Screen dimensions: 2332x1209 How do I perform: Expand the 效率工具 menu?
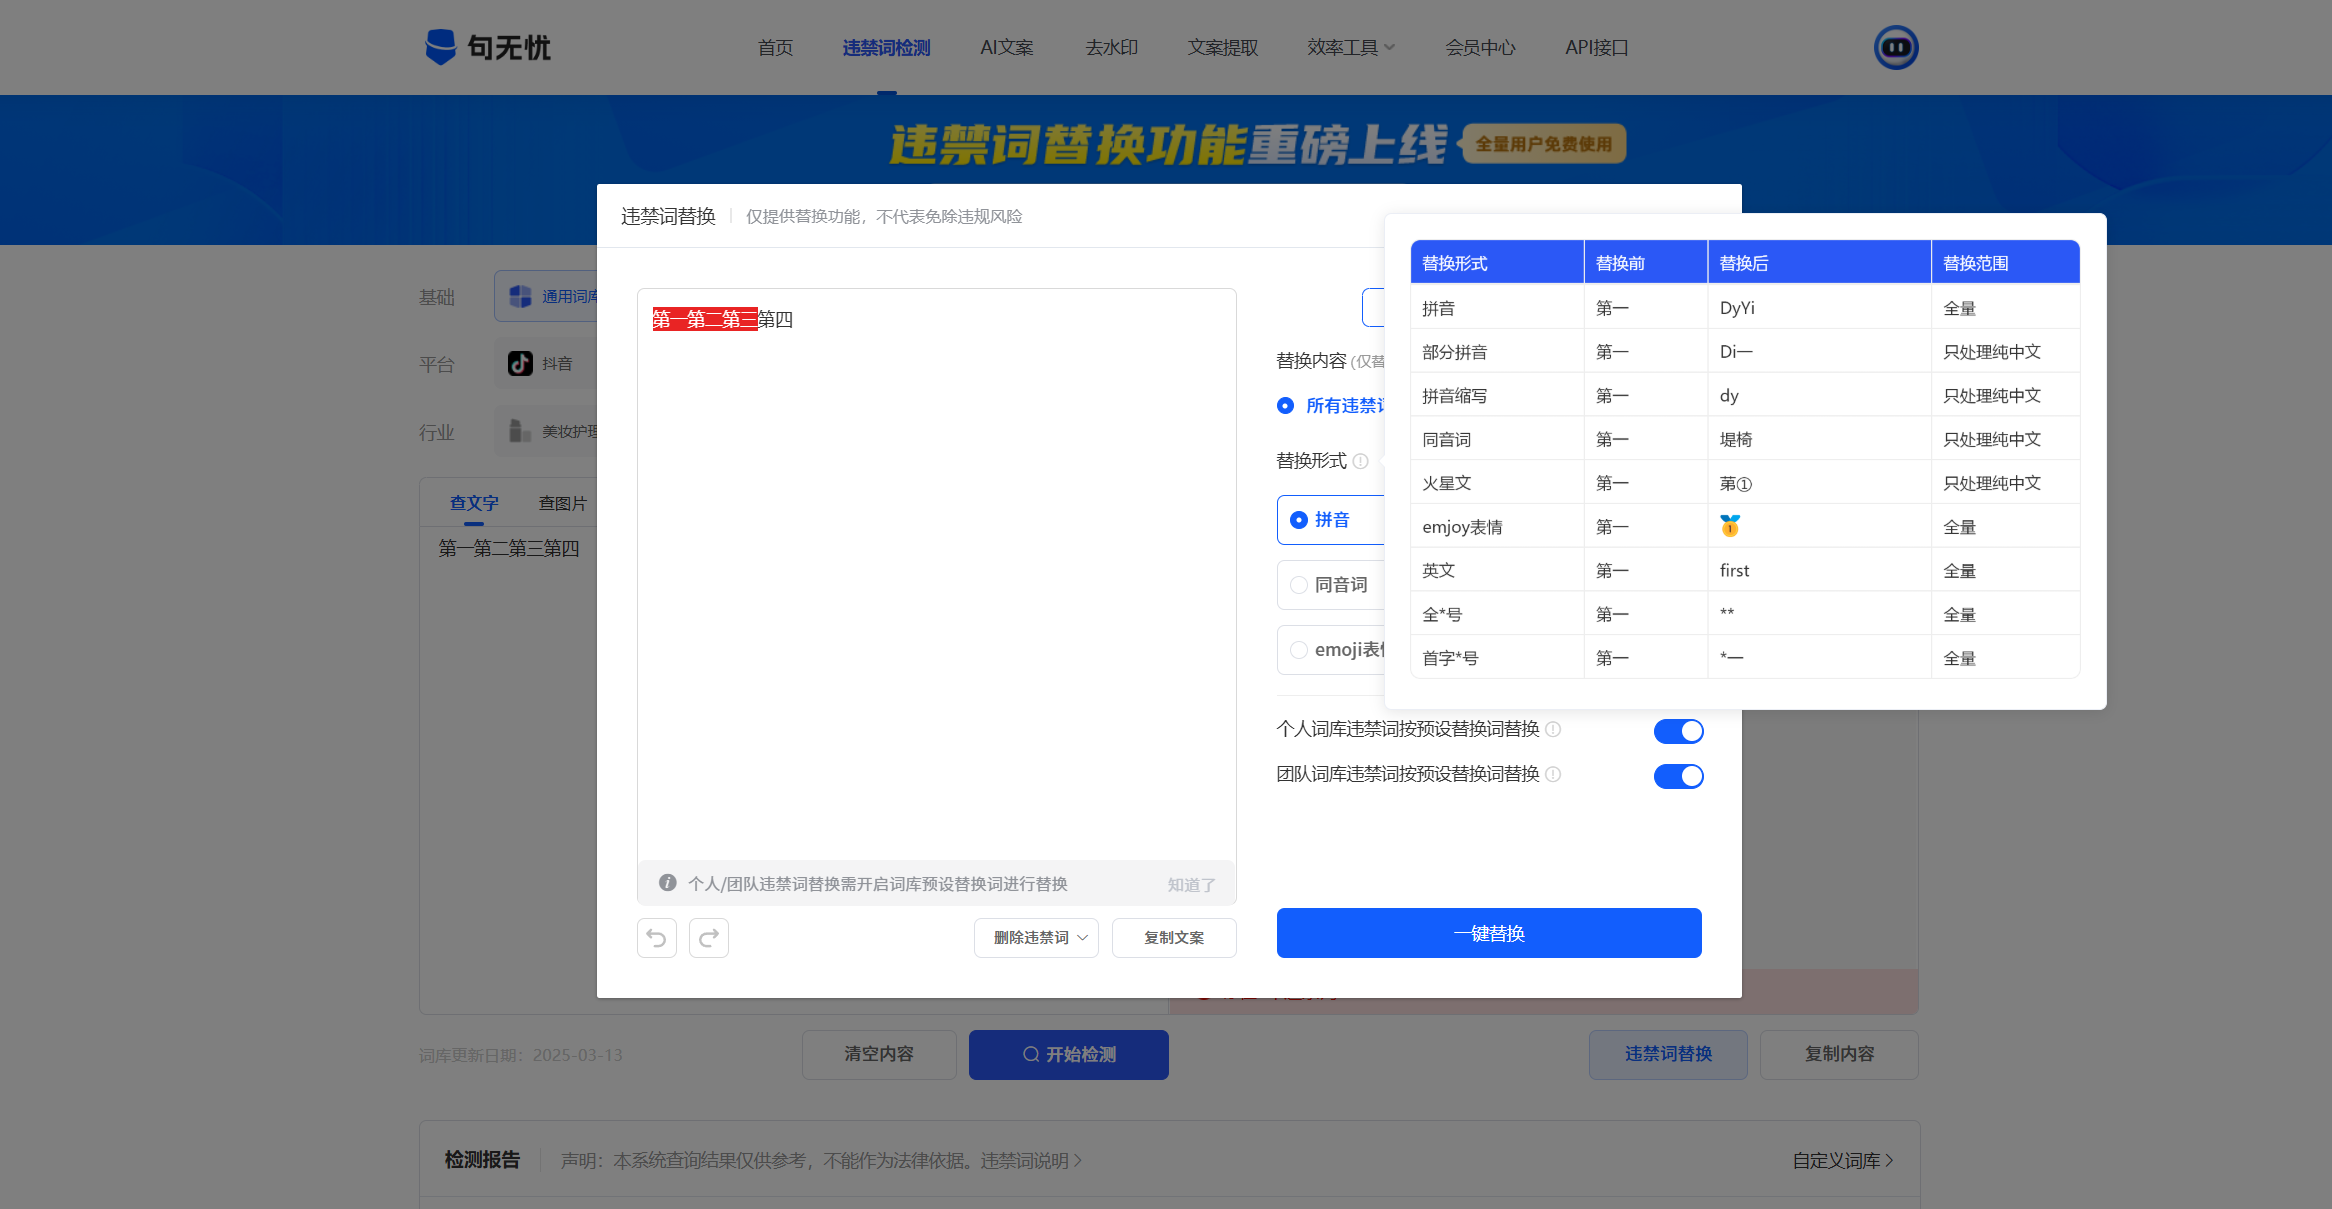[1350, 48]
